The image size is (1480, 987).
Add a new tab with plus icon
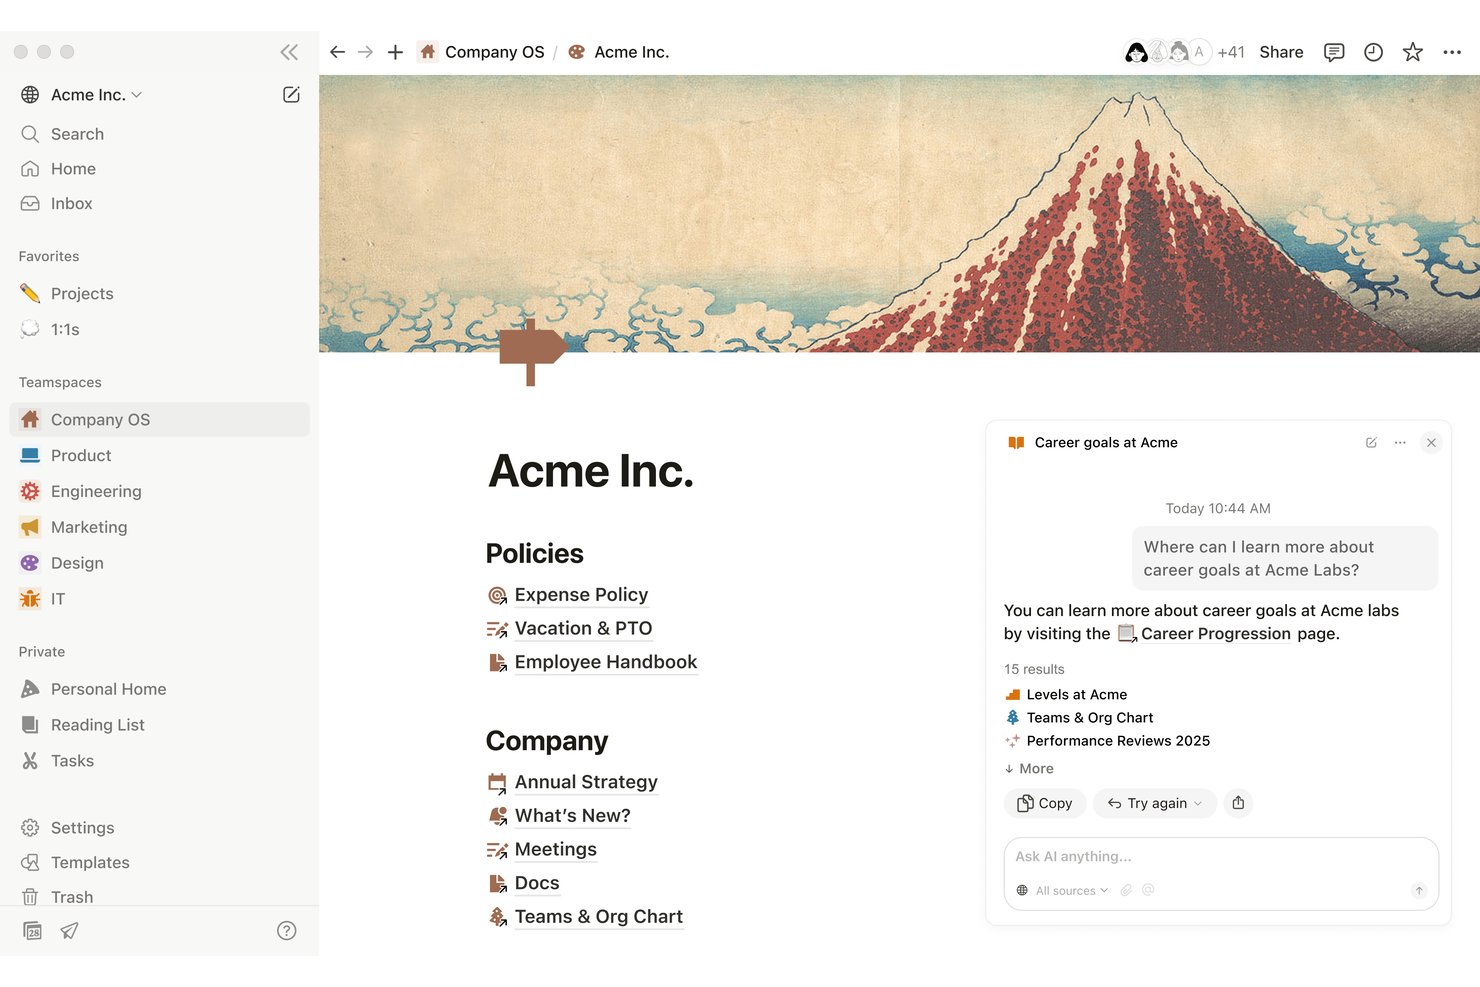pyautogui.click(x=395, y=52)
